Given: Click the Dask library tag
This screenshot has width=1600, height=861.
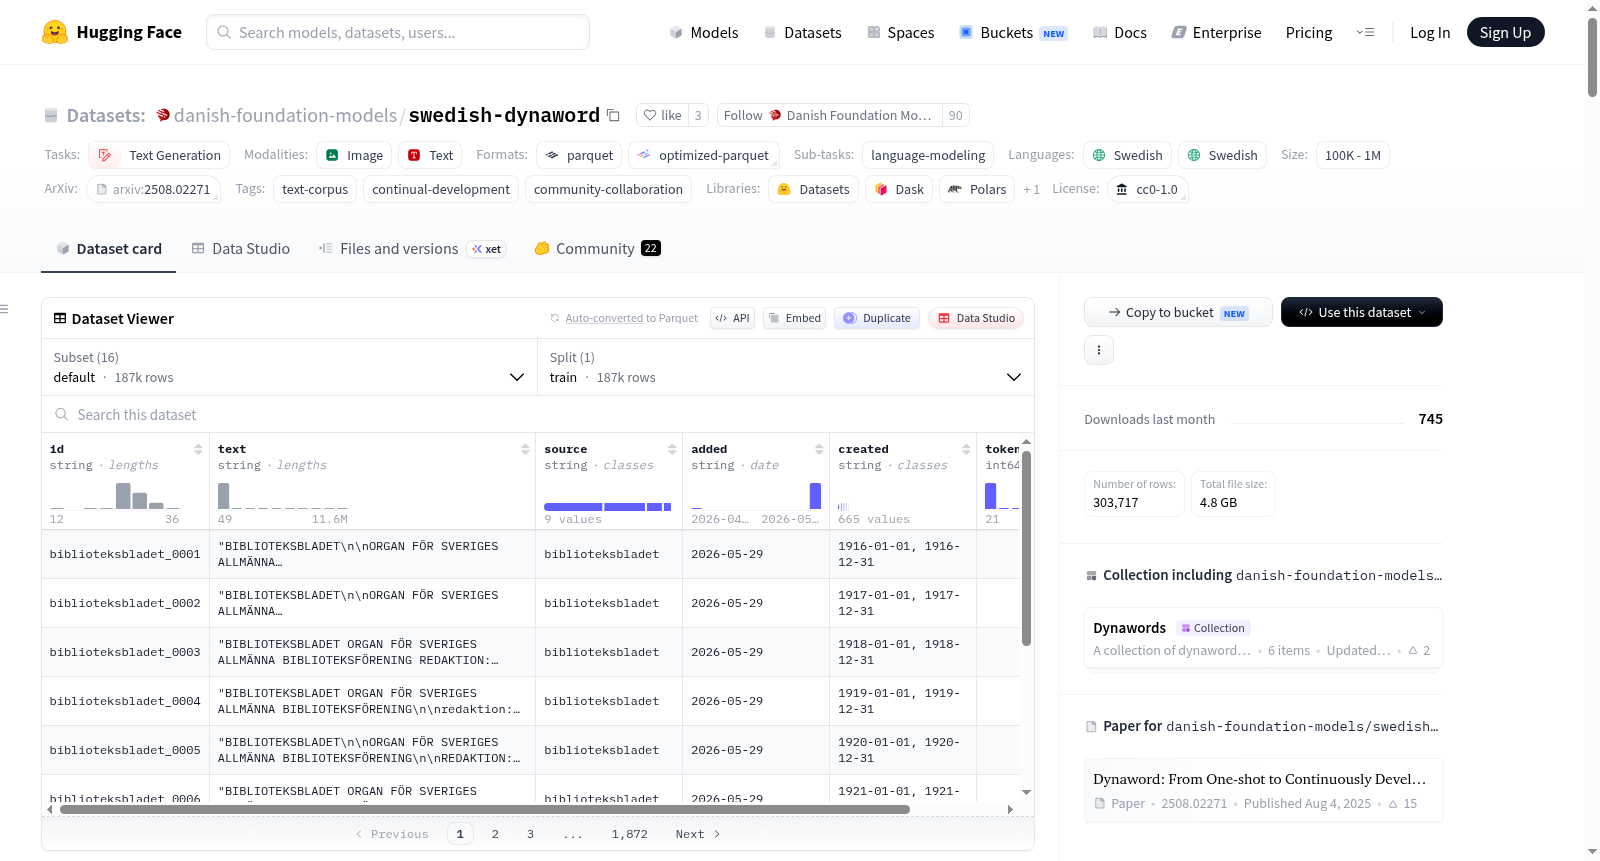Looking at the screenshot, I should tap(899, 189).
